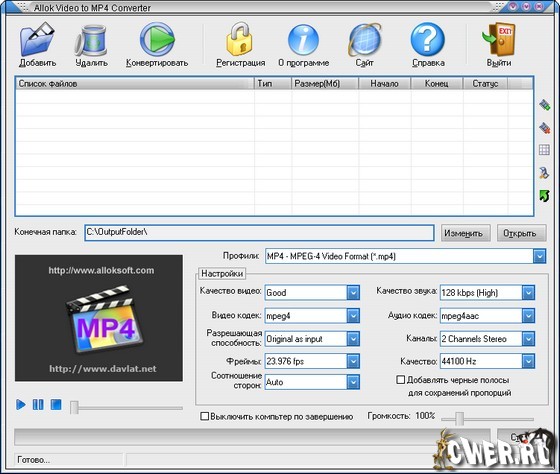The height and width of the screenshot is (474, 560).
Task: Visit website via Сайт globe icon
Action: click(365, 40)
